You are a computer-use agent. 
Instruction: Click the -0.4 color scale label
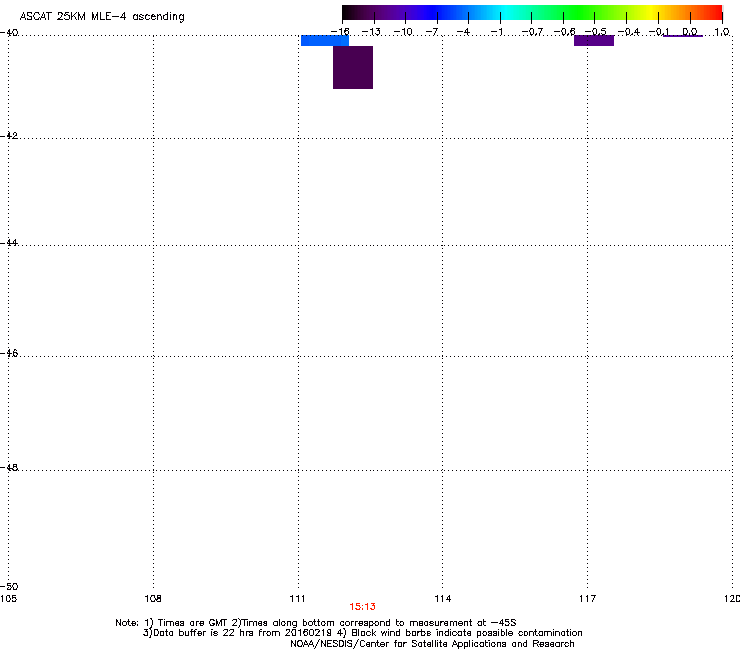629,32
